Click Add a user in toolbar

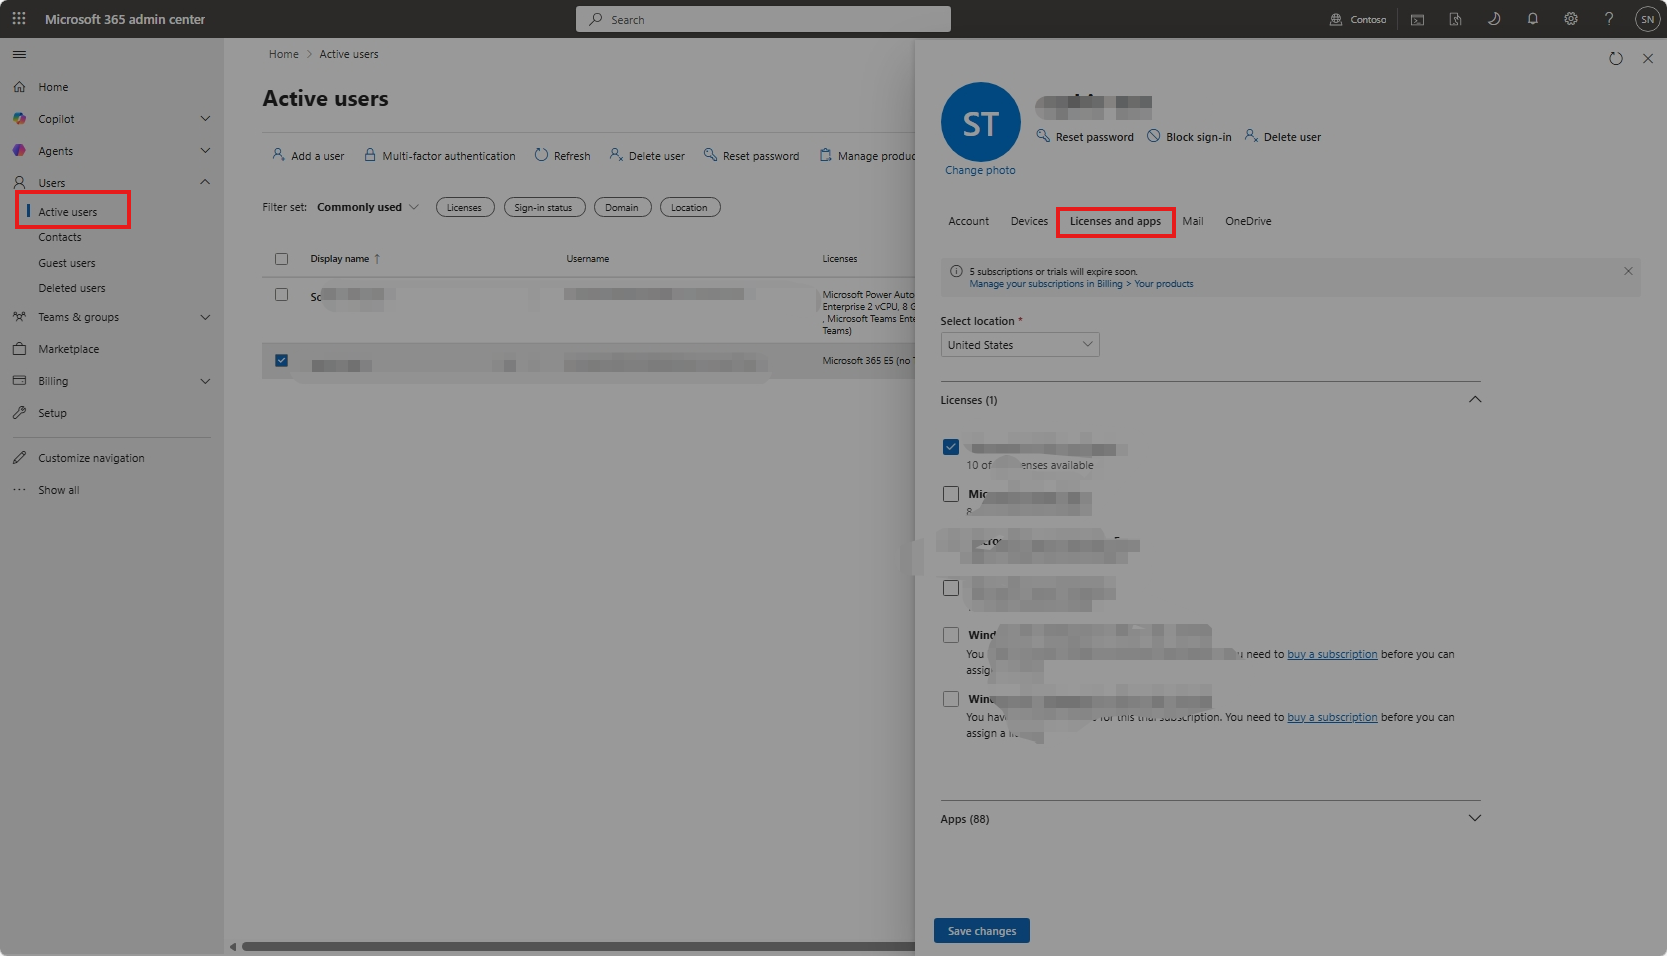[x=308, y=156]
